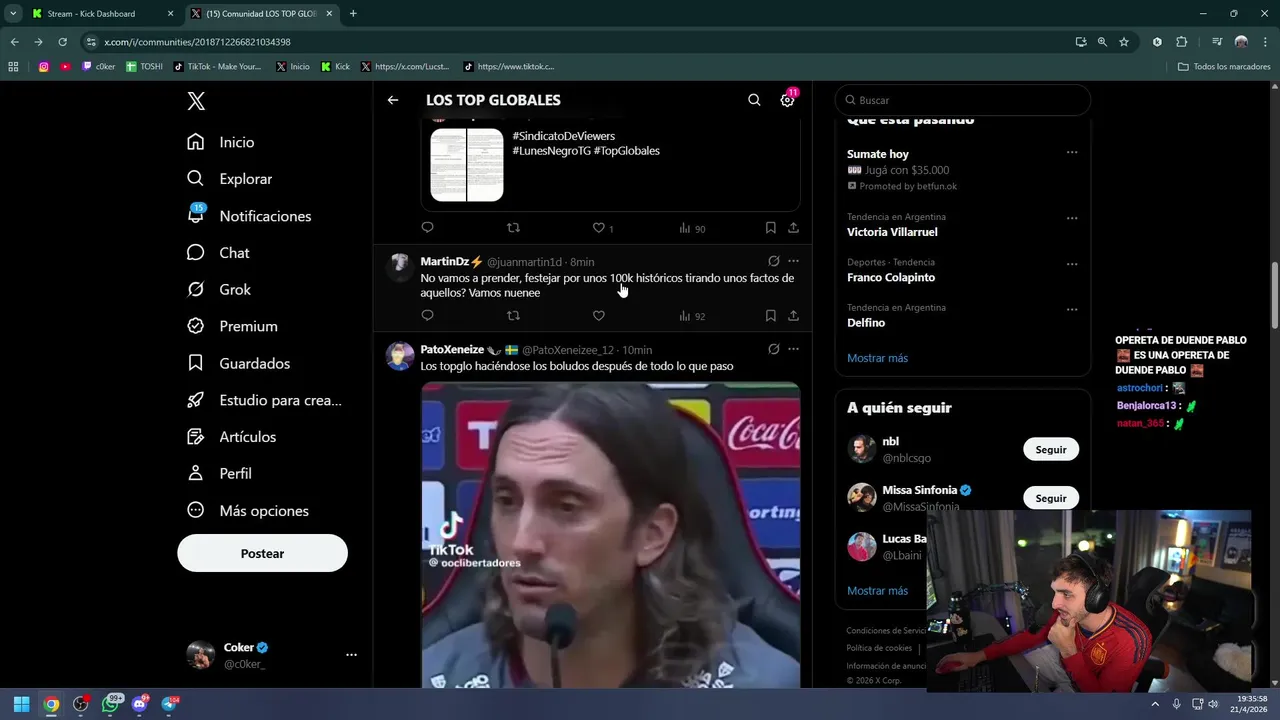Image resolution: width=1280 pixels, height=720 pixels.
Task: Open Grok action on PatoXeneize post
Action: pos(773,349)
